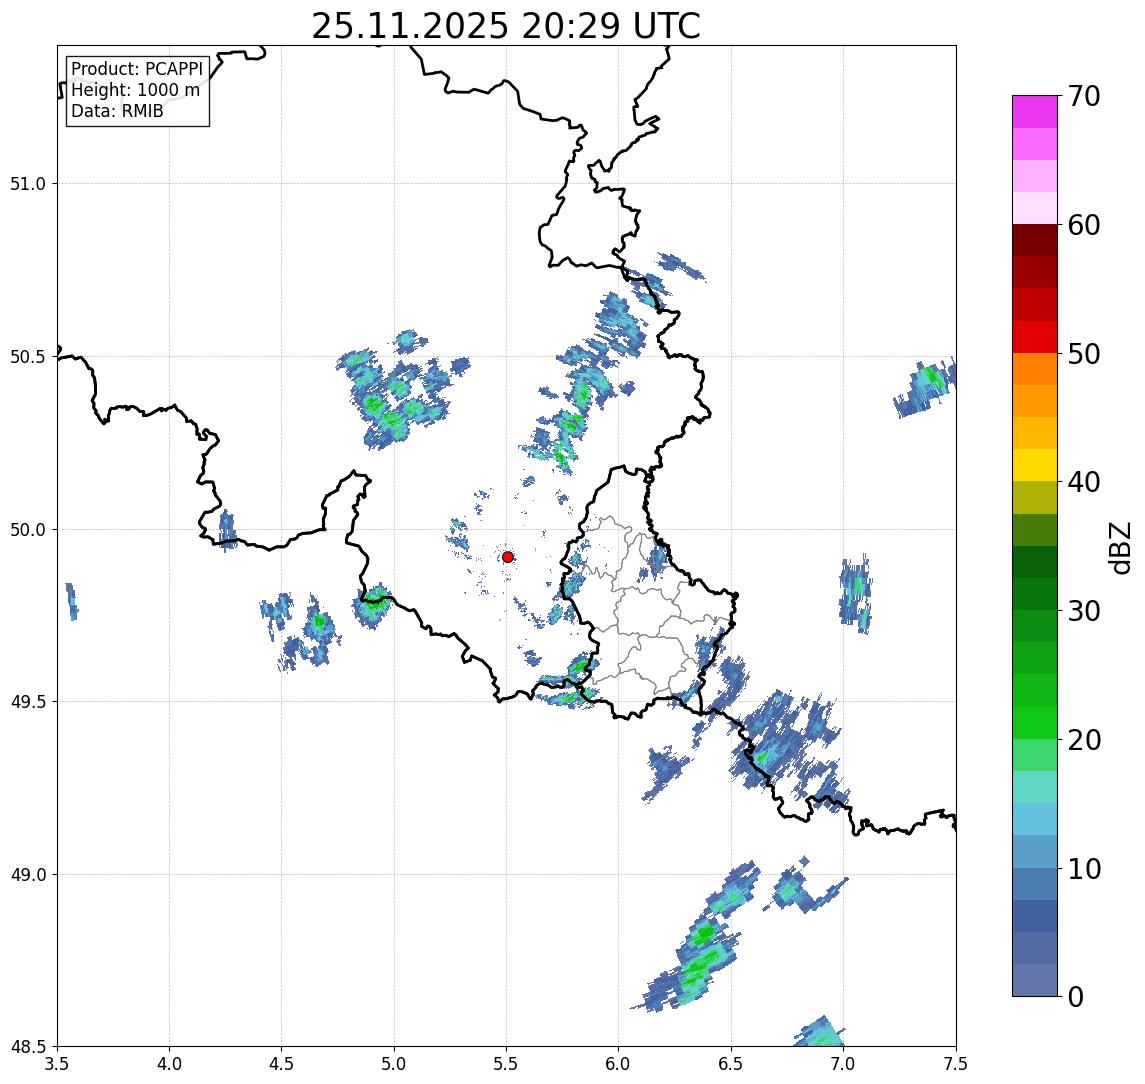Click the longitude tick label "4.0"
This screenshot has width=1145, height=1084.
[x=169, y=1064]
